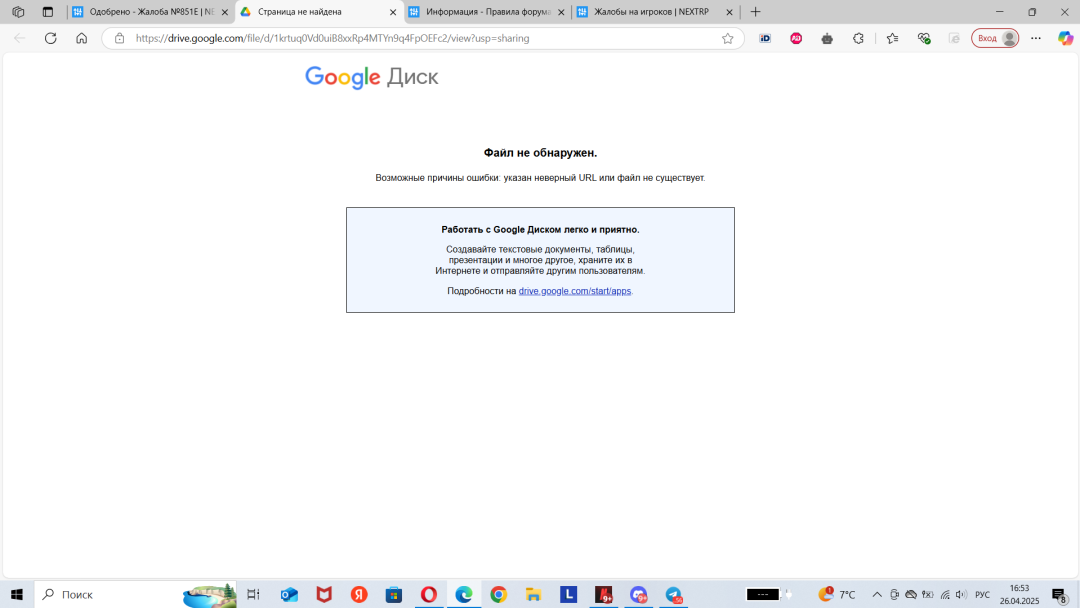The image size is (1080, 608).
Task: Click the back navigation arrow
Action: click(x=20, y=39)
